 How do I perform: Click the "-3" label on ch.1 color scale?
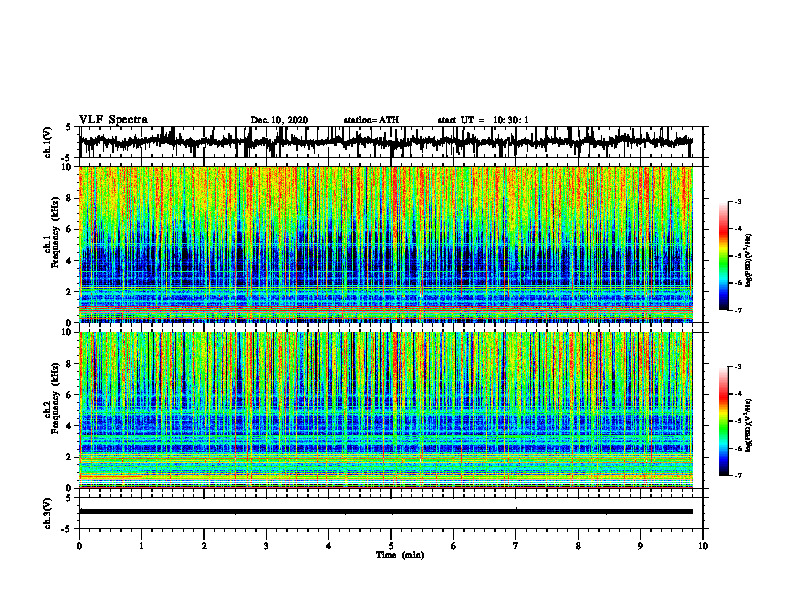click(x=738, y=201)
